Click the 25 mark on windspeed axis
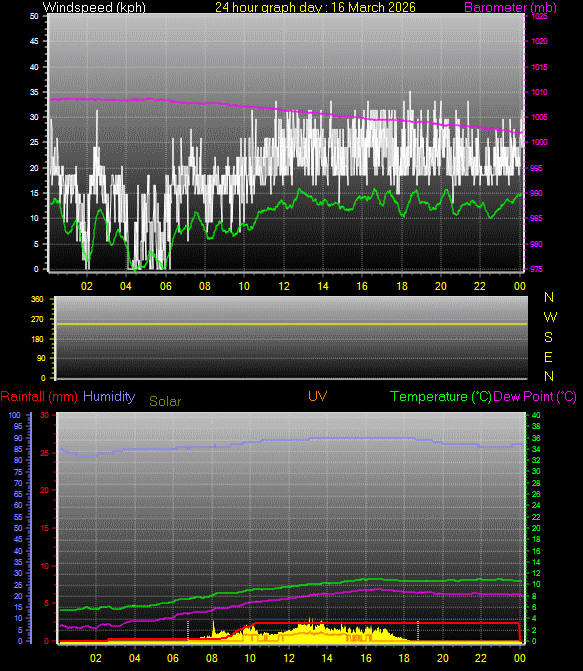 (34, 143)
